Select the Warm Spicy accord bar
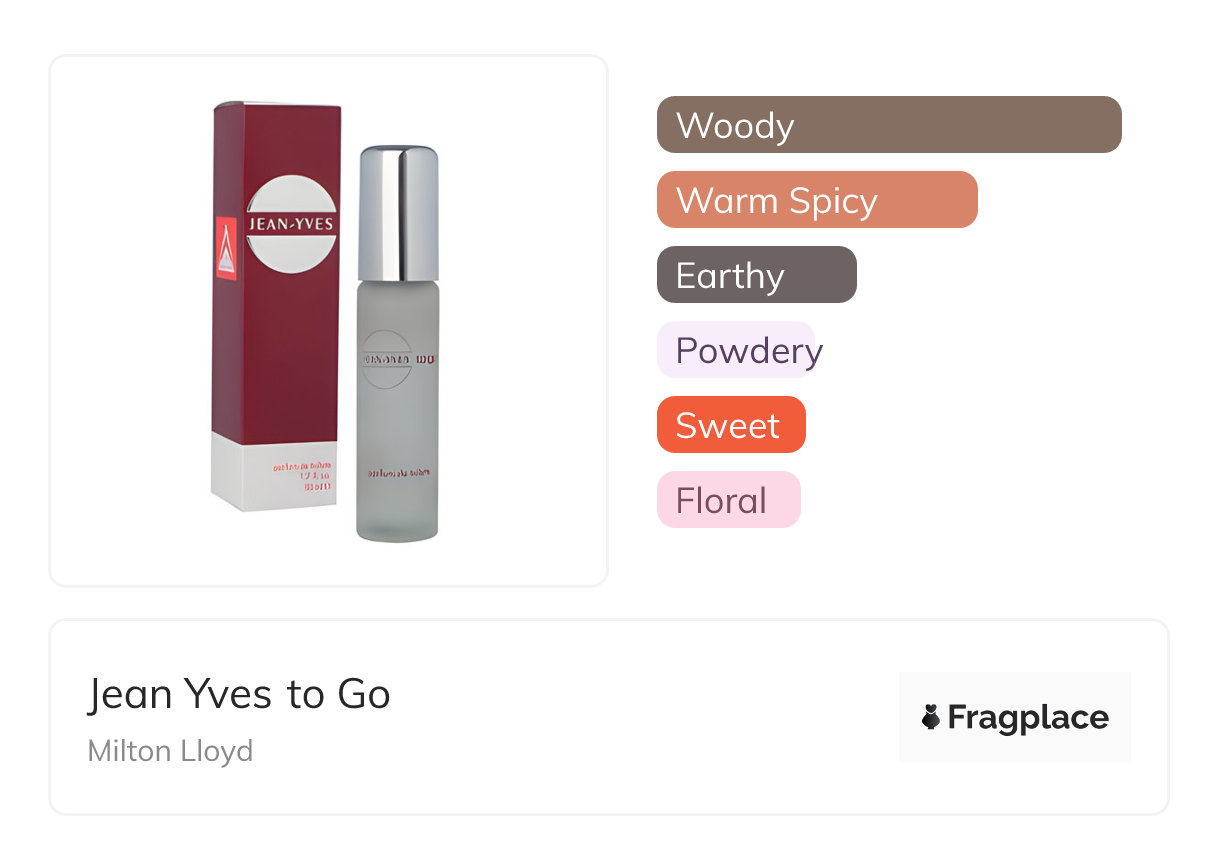The image size is (1218, 864). (x=816, y=200)
